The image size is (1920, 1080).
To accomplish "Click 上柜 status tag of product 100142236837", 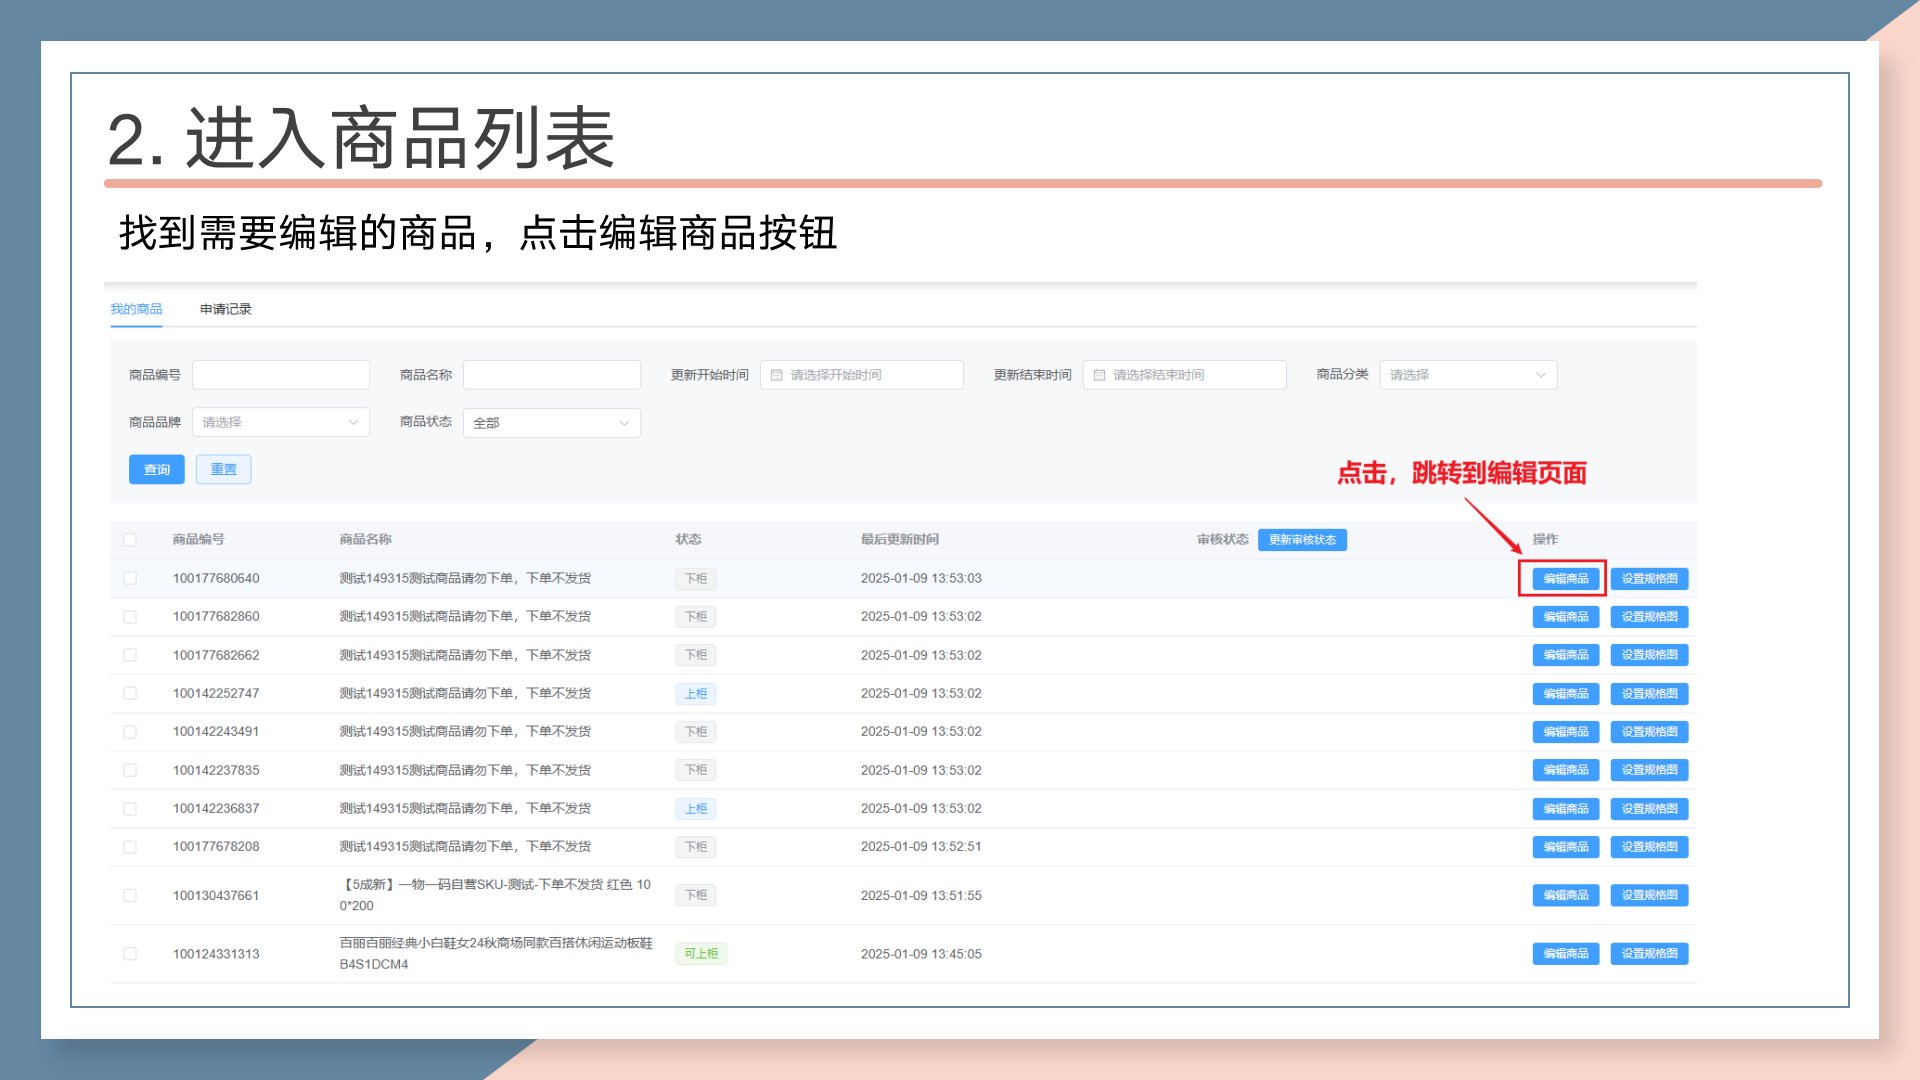I will click(696, 809).
